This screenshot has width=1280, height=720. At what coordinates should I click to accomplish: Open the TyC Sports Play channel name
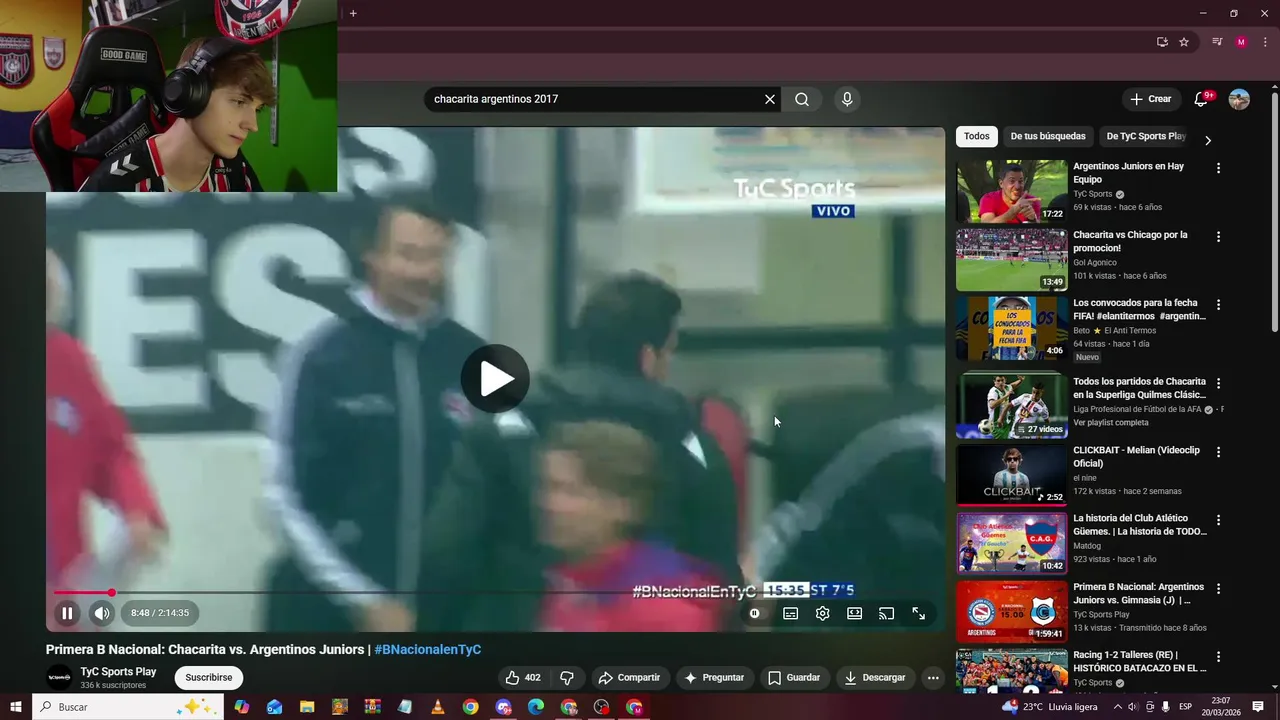(118, 672)
